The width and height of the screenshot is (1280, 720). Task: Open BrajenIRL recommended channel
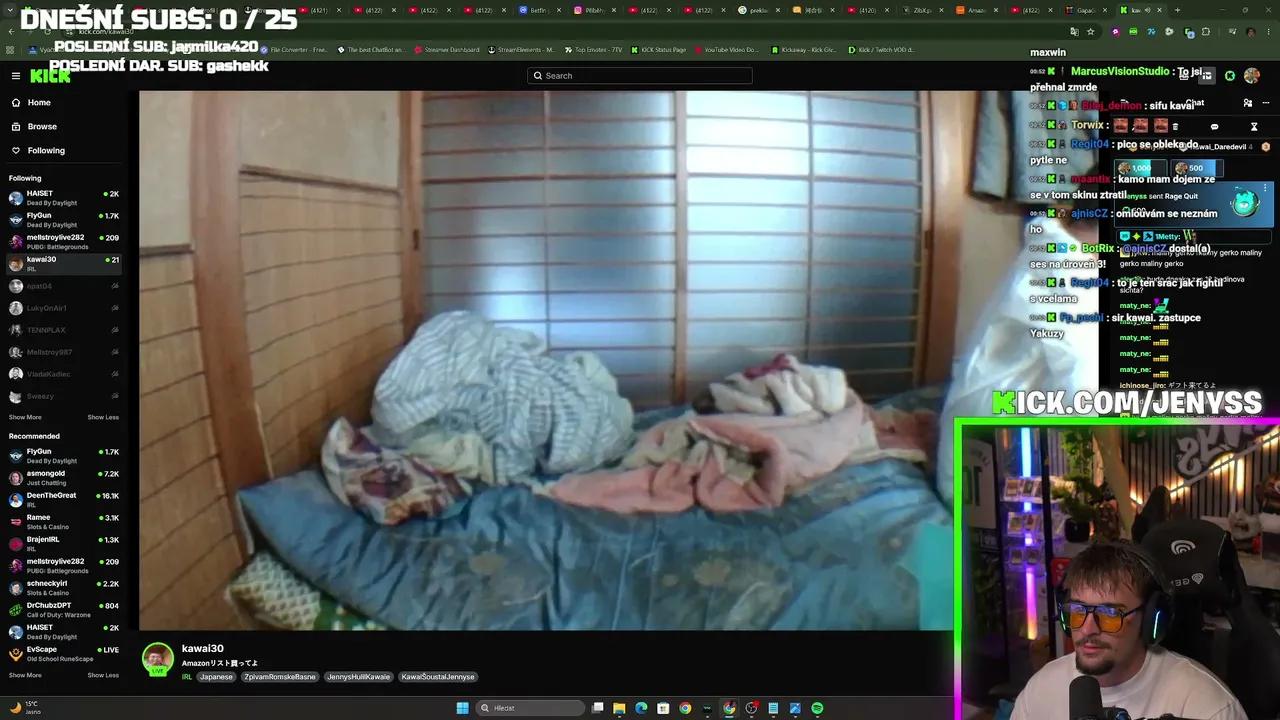[x=64, y=544]
